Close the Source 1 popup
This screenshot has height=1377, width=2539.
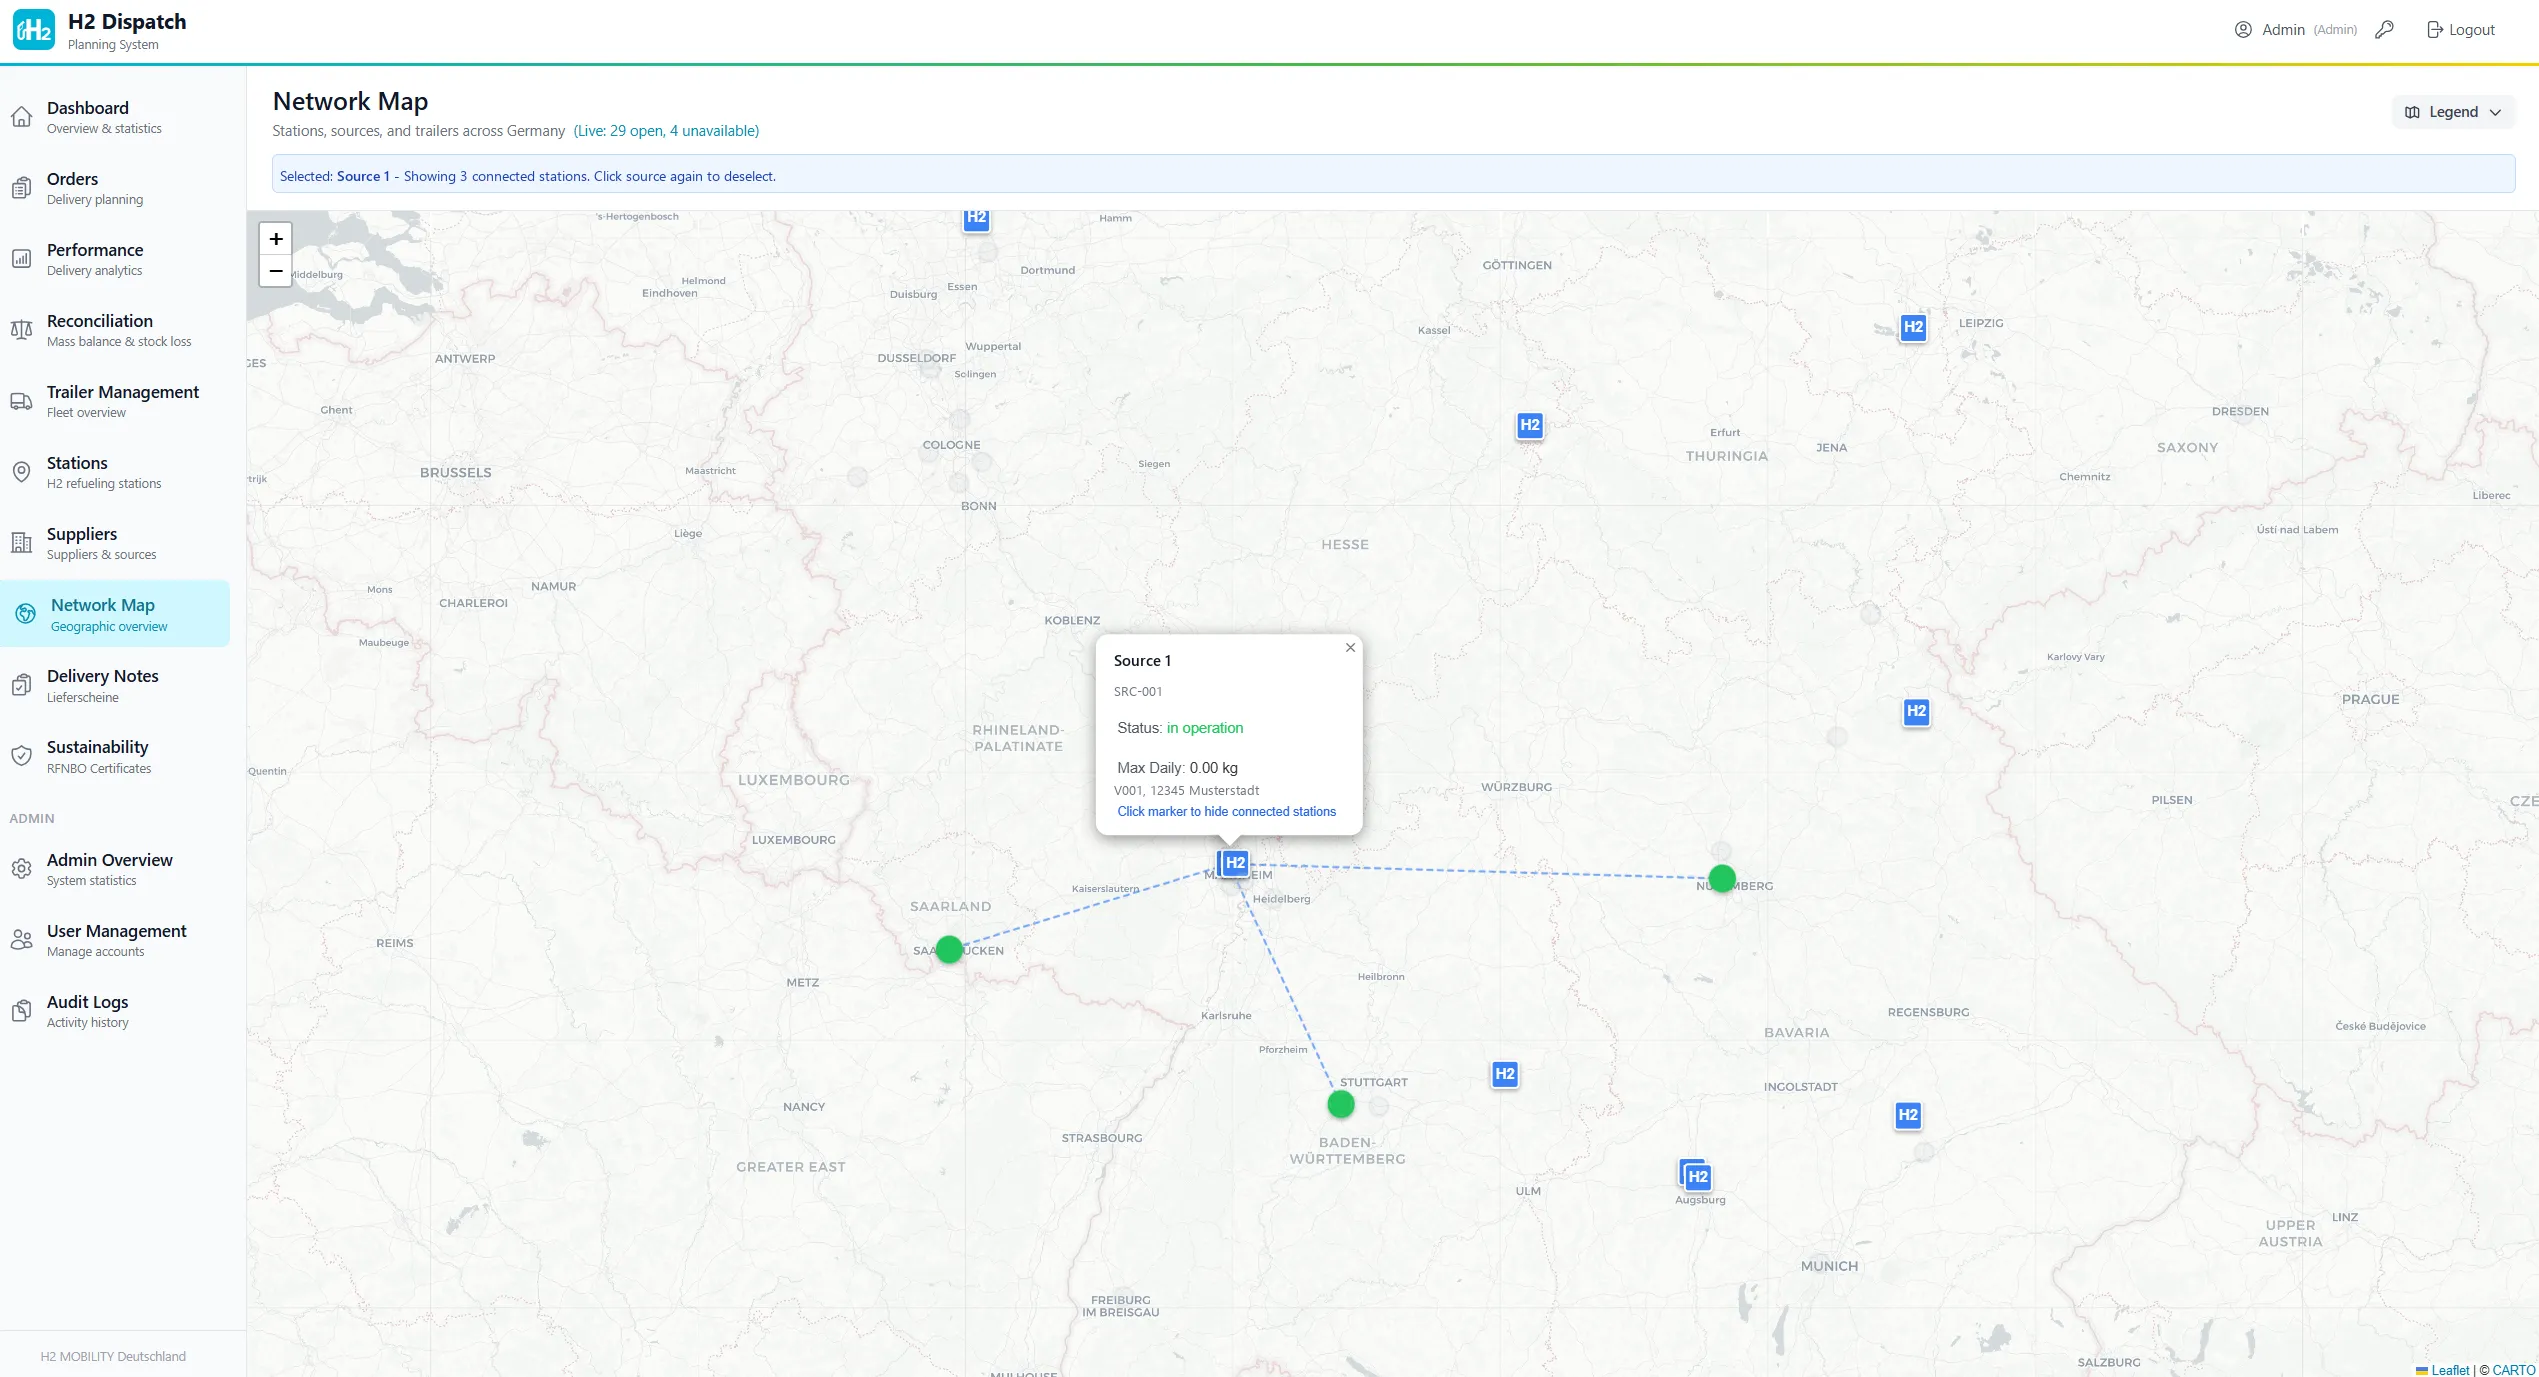point(1350,648)
